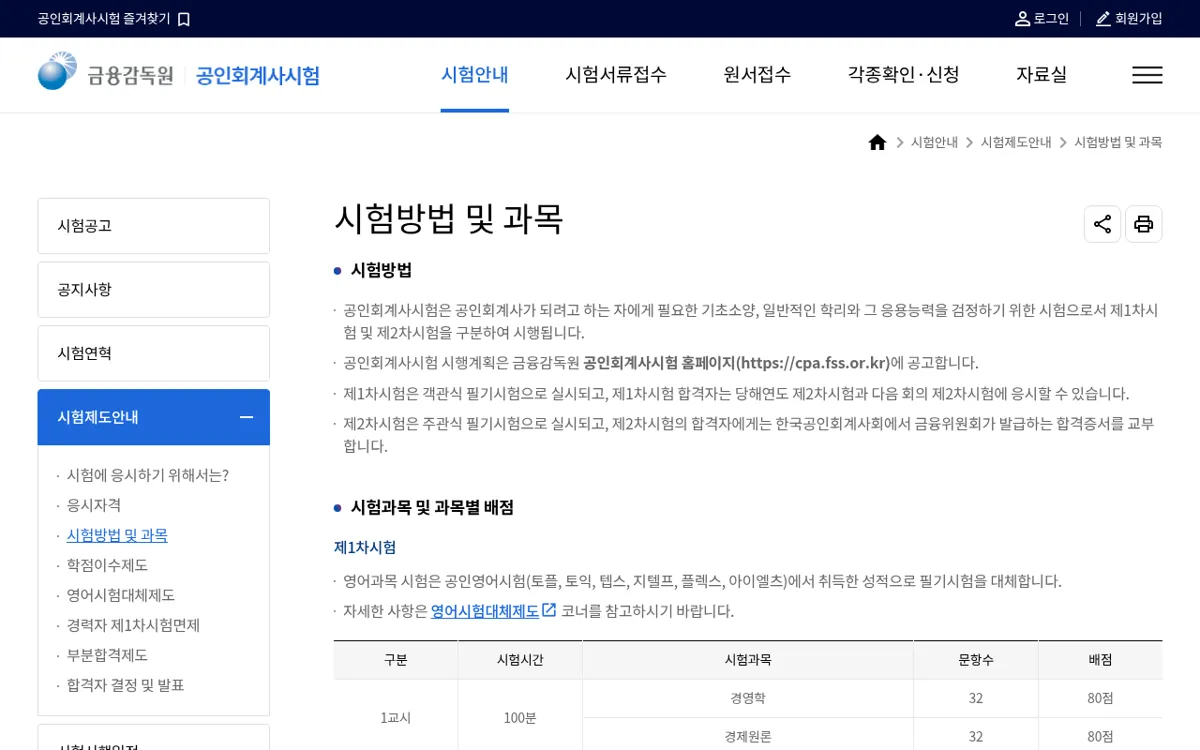Open the 시험서류접수 top menu
This screenshot has height=750, width=1200.
(616, 75)
